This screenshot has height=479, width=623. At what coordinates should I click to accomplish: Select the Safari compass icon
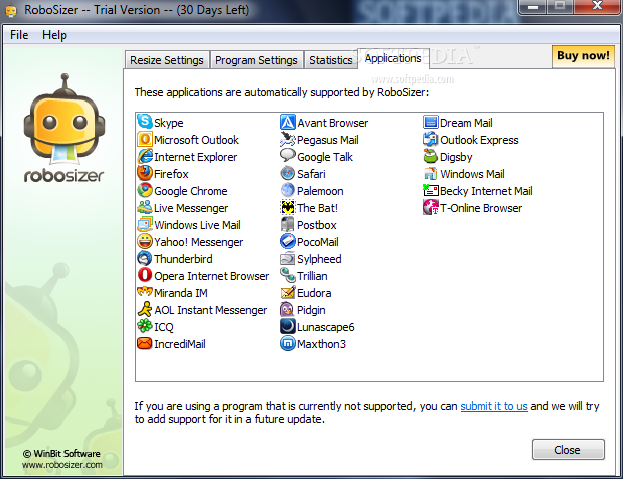click(x=288, y=173)
